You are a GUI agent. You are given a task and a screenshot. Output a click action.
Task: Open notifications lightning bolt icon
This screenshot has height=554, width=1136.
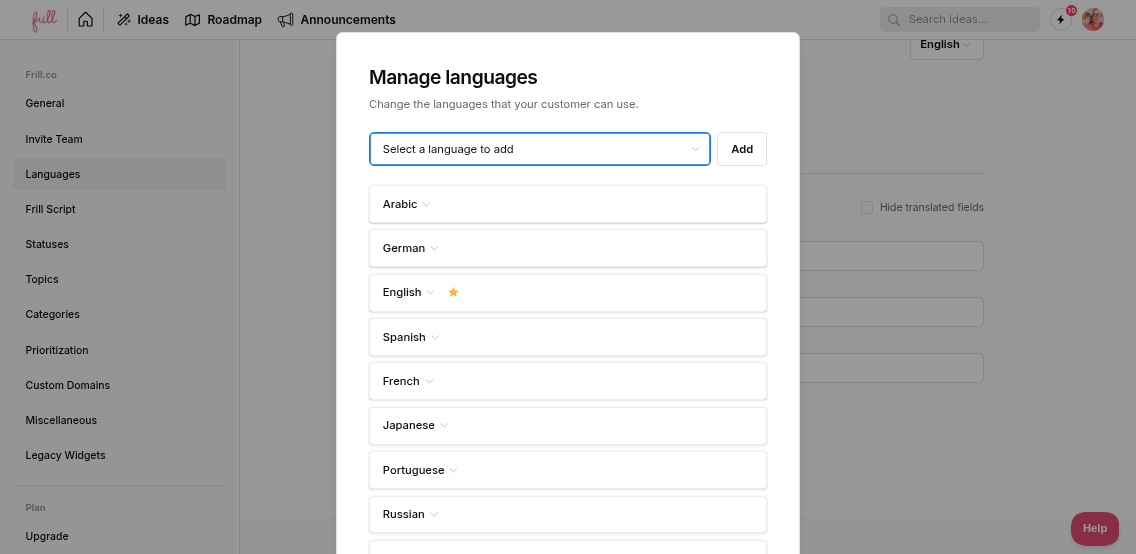point(1061,20)
